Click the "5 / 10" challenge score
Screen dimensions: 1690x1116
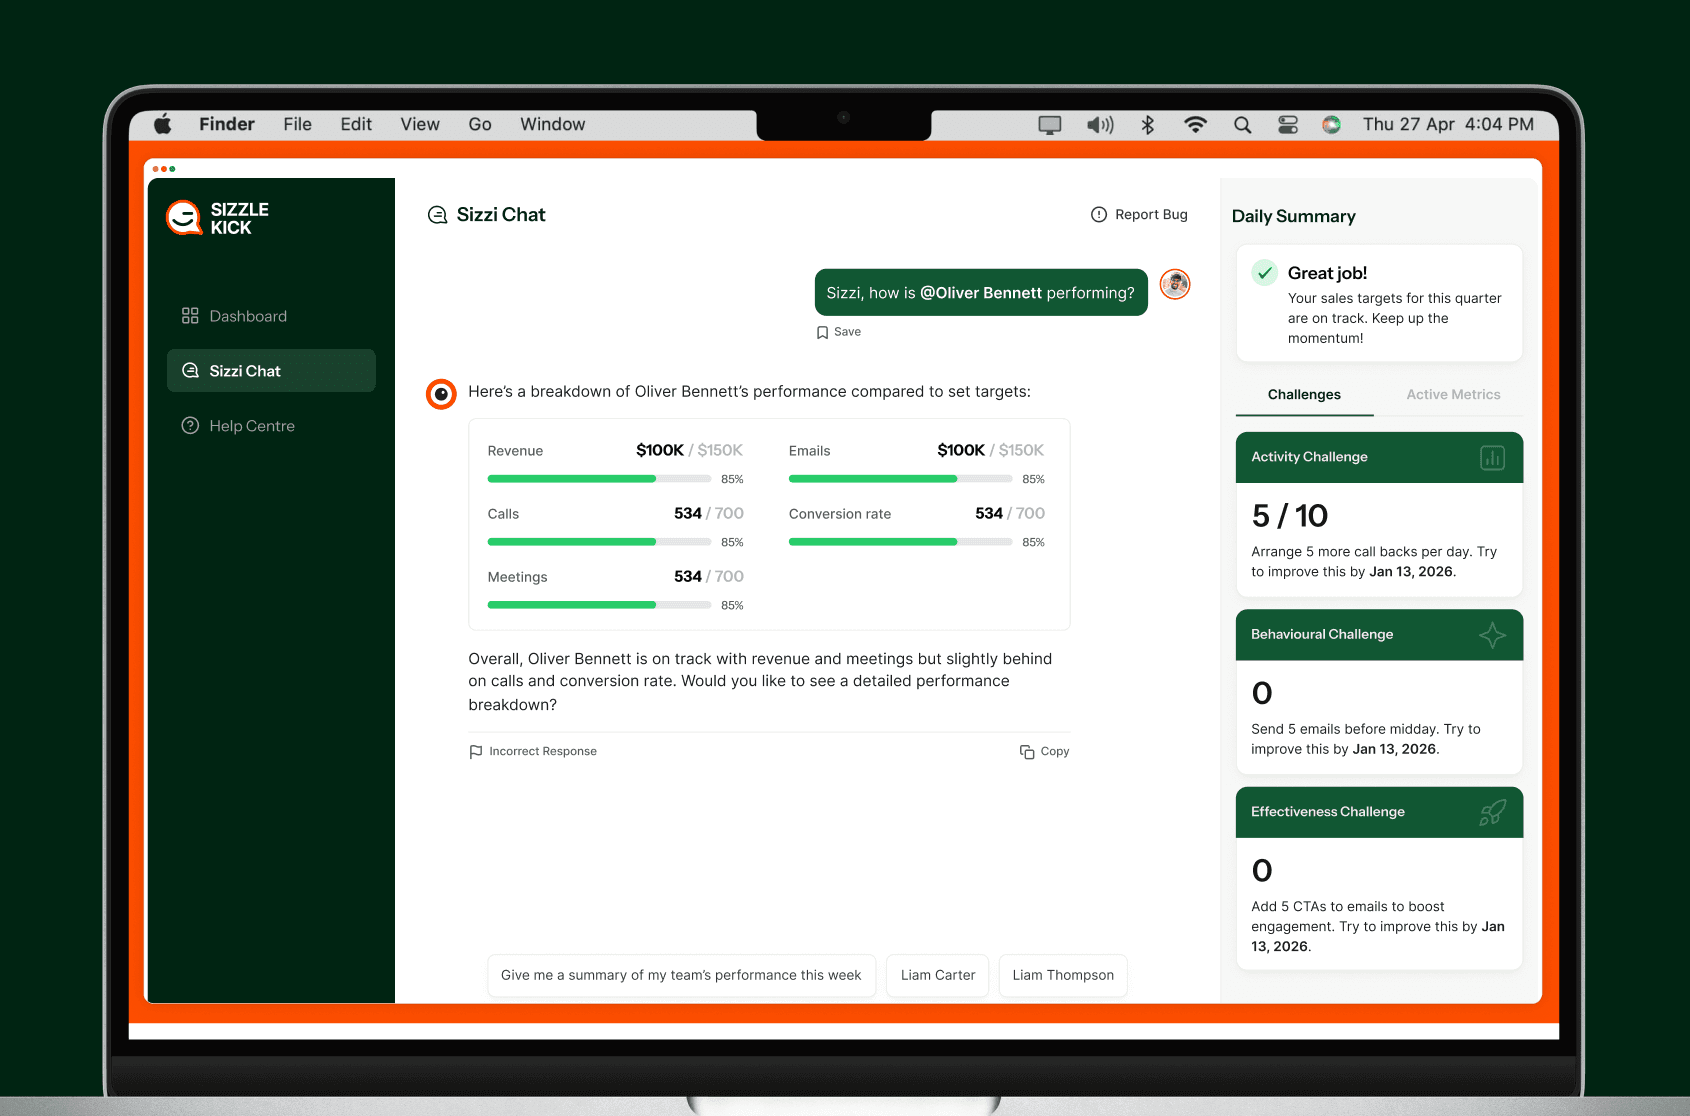click(1289, 516)
